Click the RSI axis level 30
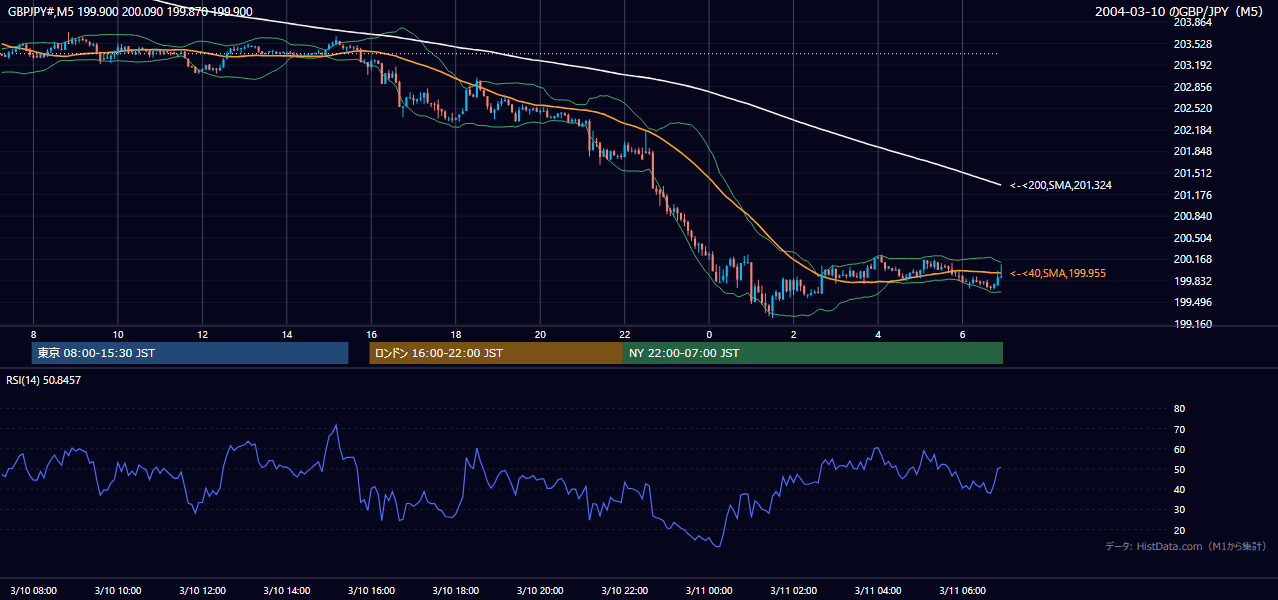This screenshot has height=600, width=1278. [1179, 510]
